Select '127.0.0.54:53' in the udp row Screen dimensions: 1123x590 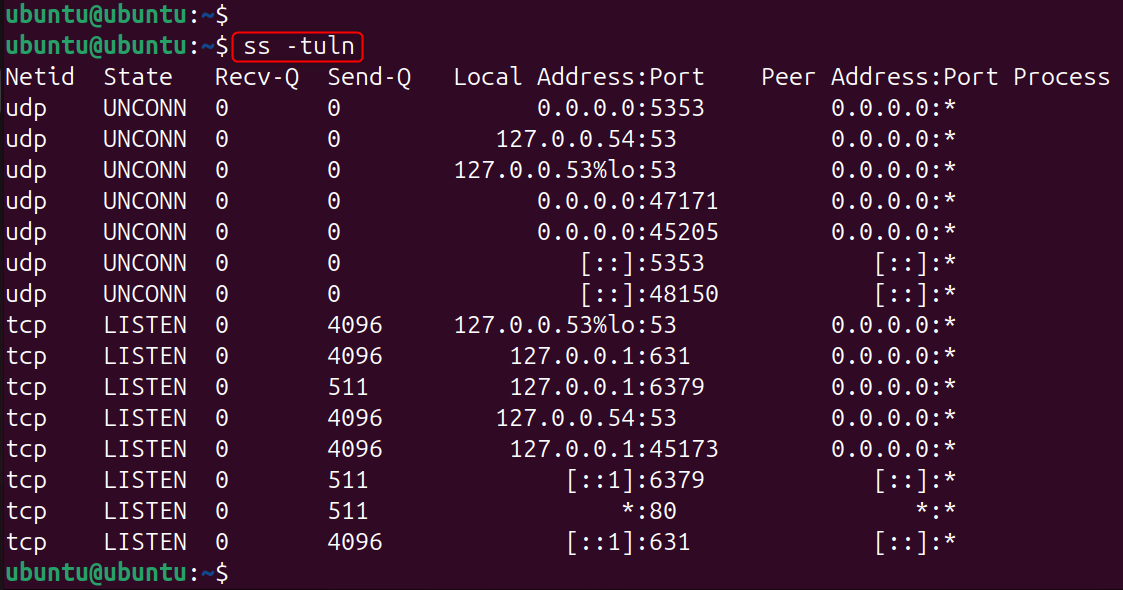(x=586, y=139)
